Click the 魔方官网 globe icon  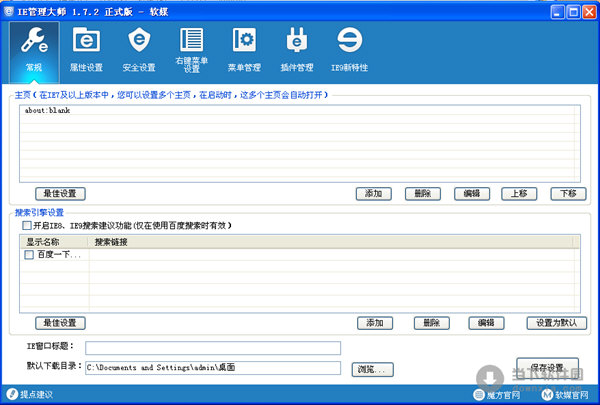[x=479, y=394]
